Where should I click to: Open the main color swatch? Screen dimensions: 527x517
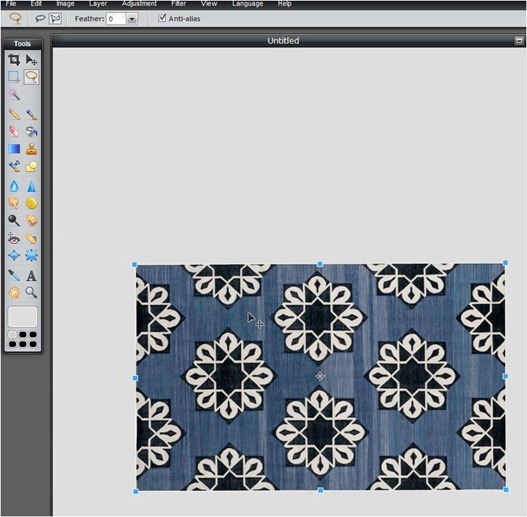[x=23, y=317]
